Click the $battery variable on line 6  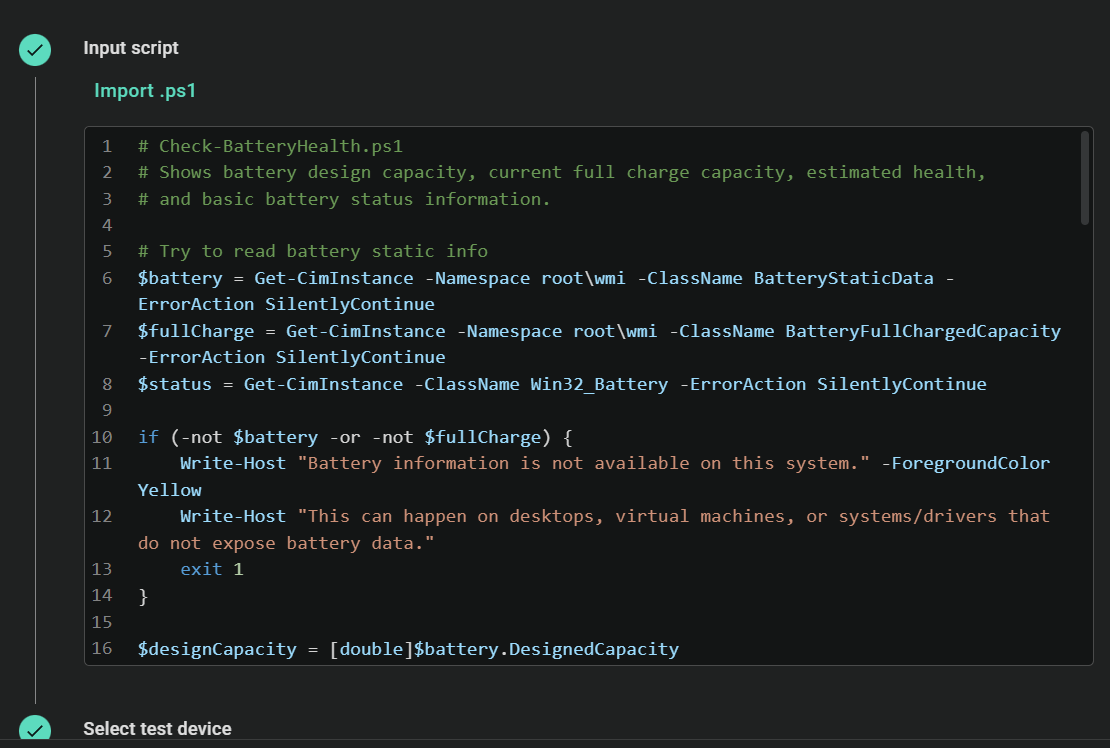click(x=180, y=278)
